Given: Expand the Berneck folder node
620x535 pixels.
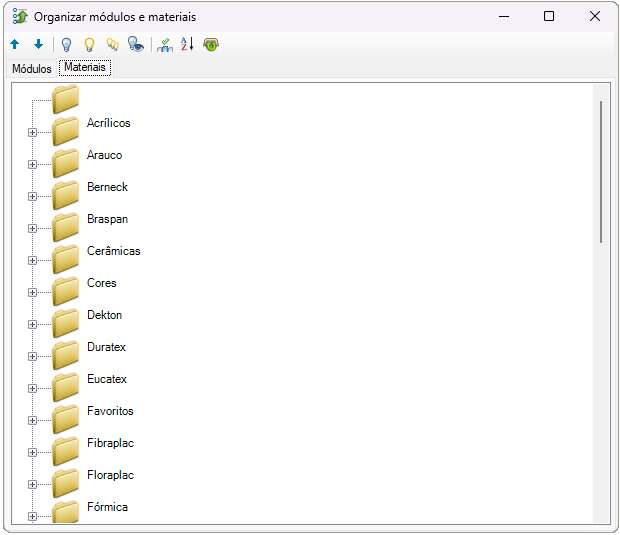Looking at the screenshot, I should click(x=32, y=197).
